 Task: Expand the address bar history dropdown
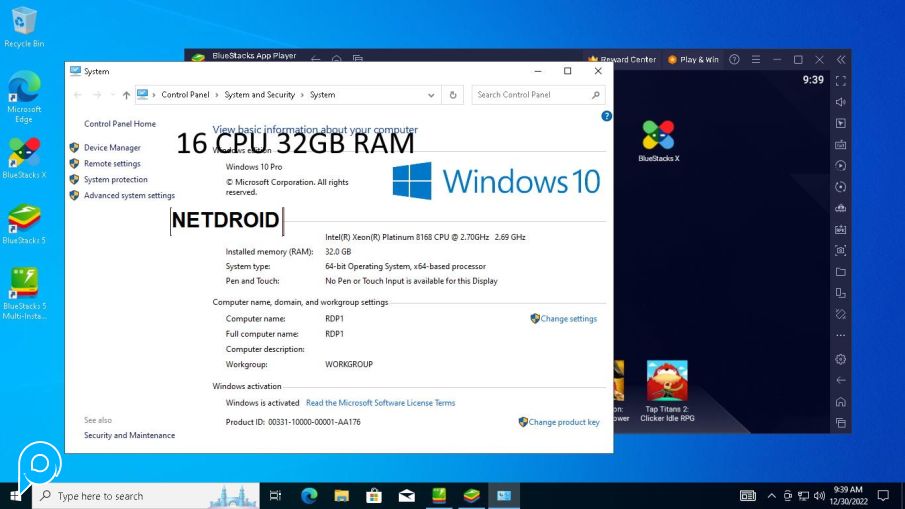(432, 95)
